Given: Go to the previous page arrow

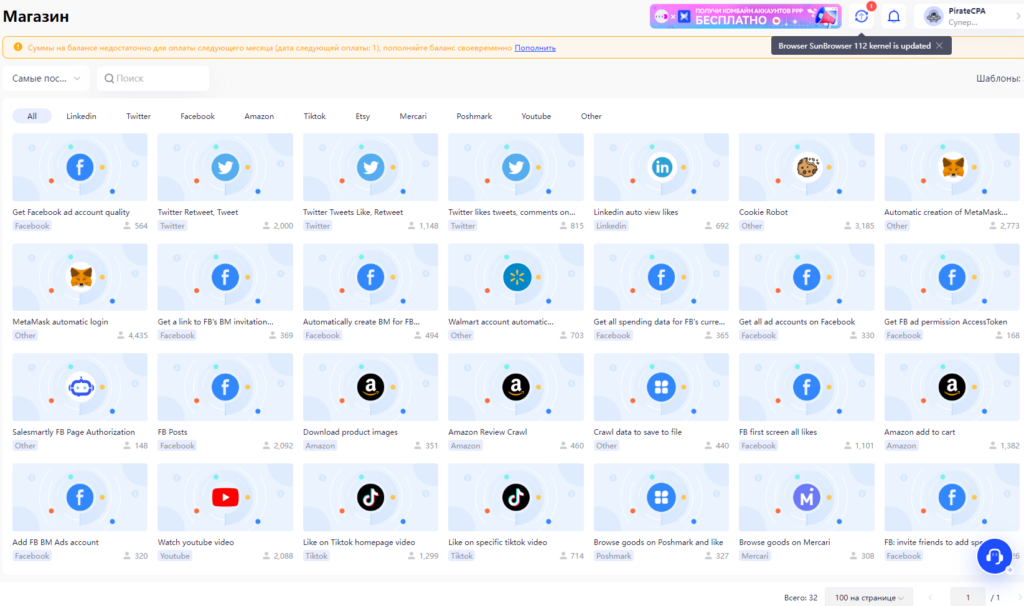Looking at the screenshot, I should coord(931,598).
